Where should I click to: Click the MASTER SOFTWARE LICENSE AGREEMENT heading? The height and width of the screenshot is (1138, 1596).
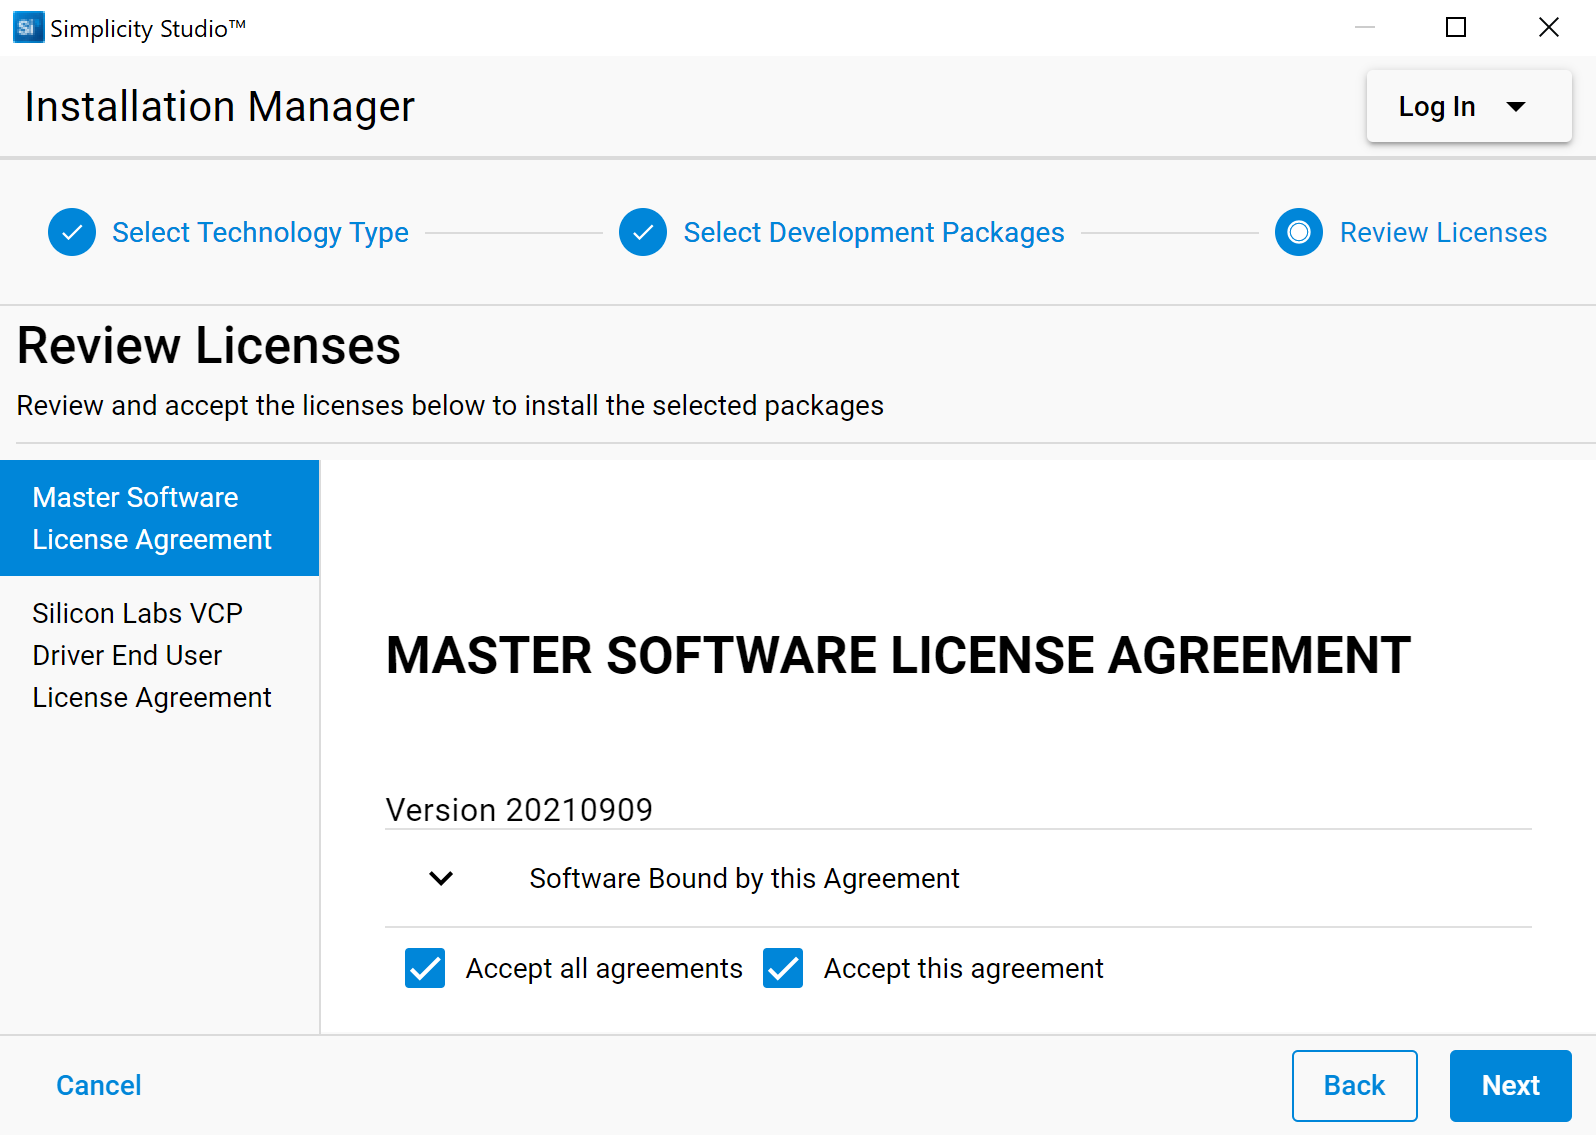pyautogui.click(x=898, y=656)
